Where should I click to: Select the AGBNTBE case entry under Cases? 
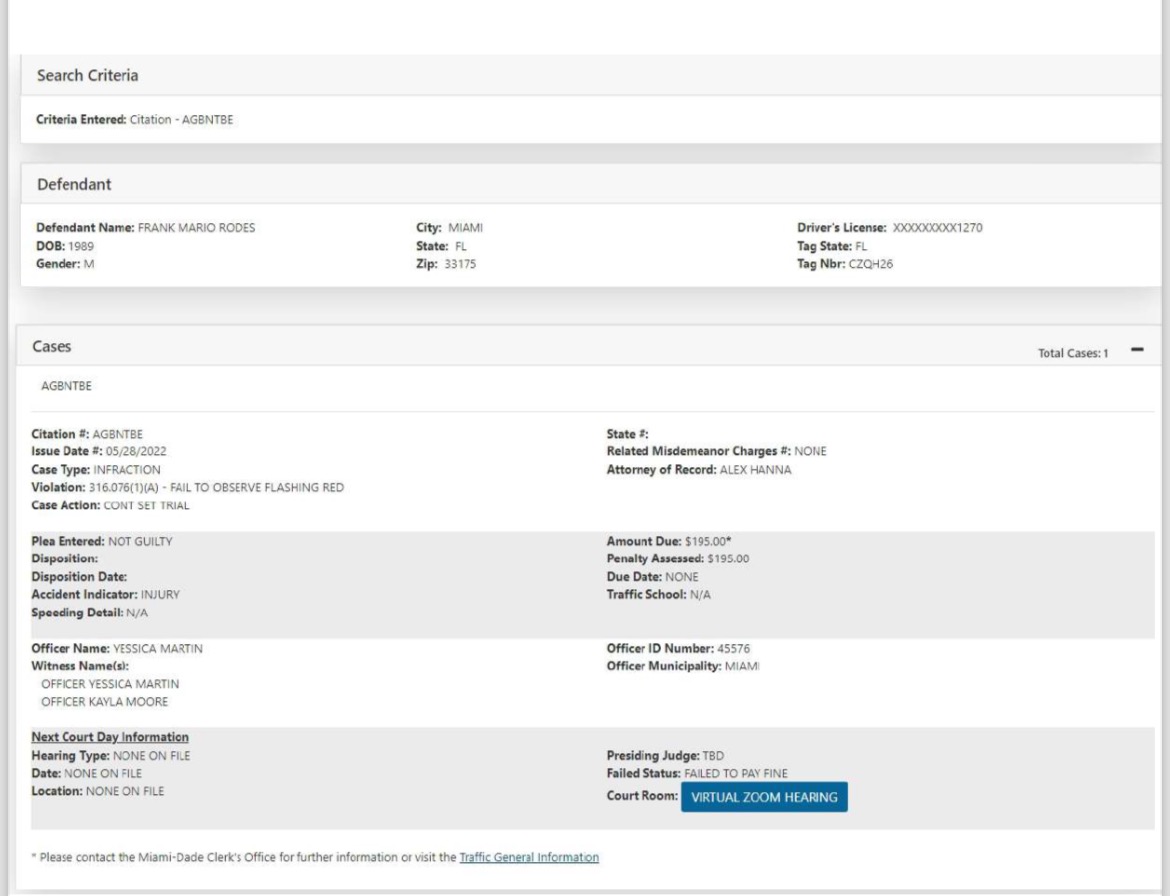60,384
